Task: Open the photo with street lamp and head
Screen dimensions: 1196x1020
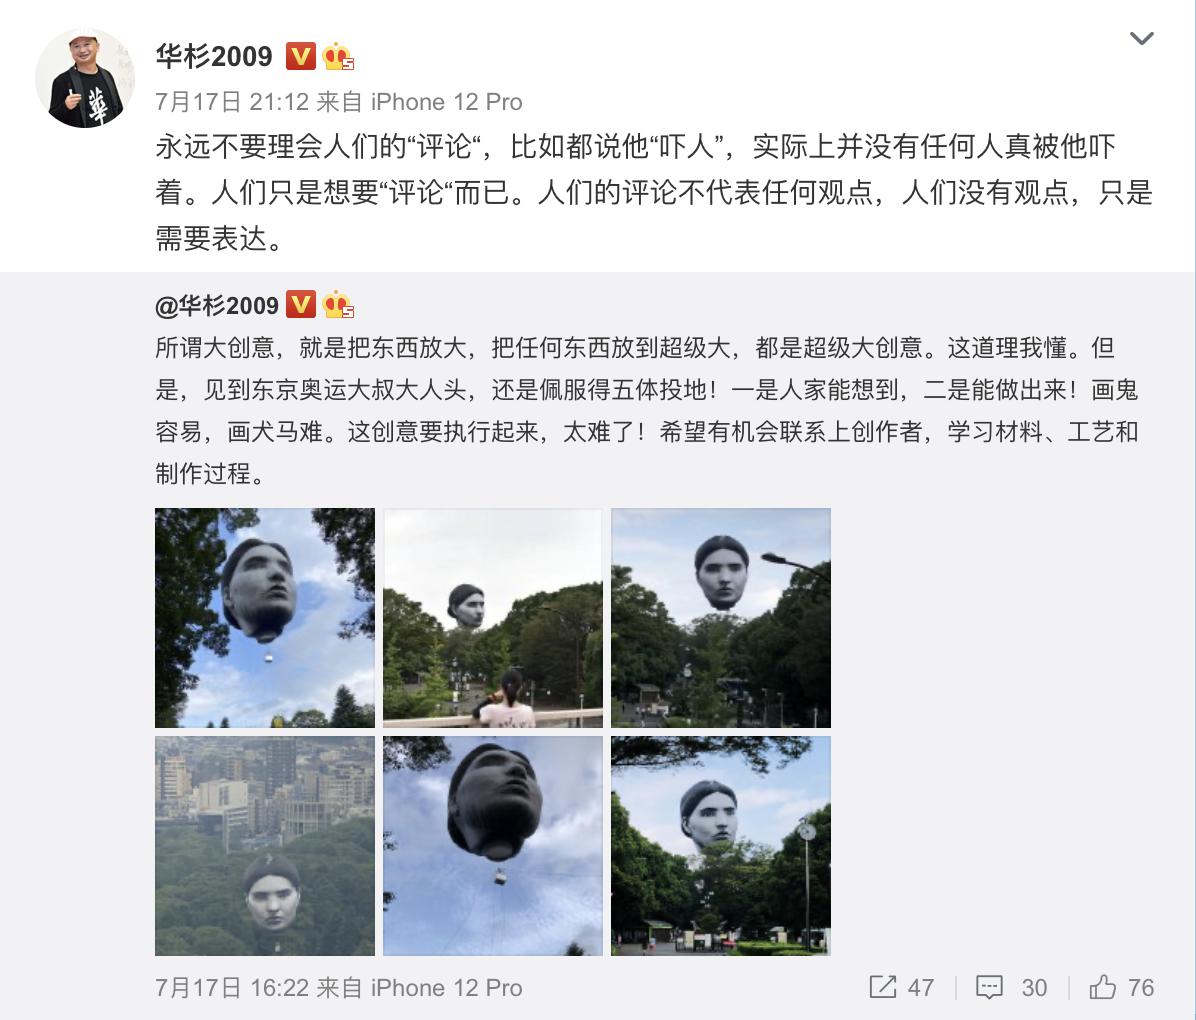Action: coord(721,618)
